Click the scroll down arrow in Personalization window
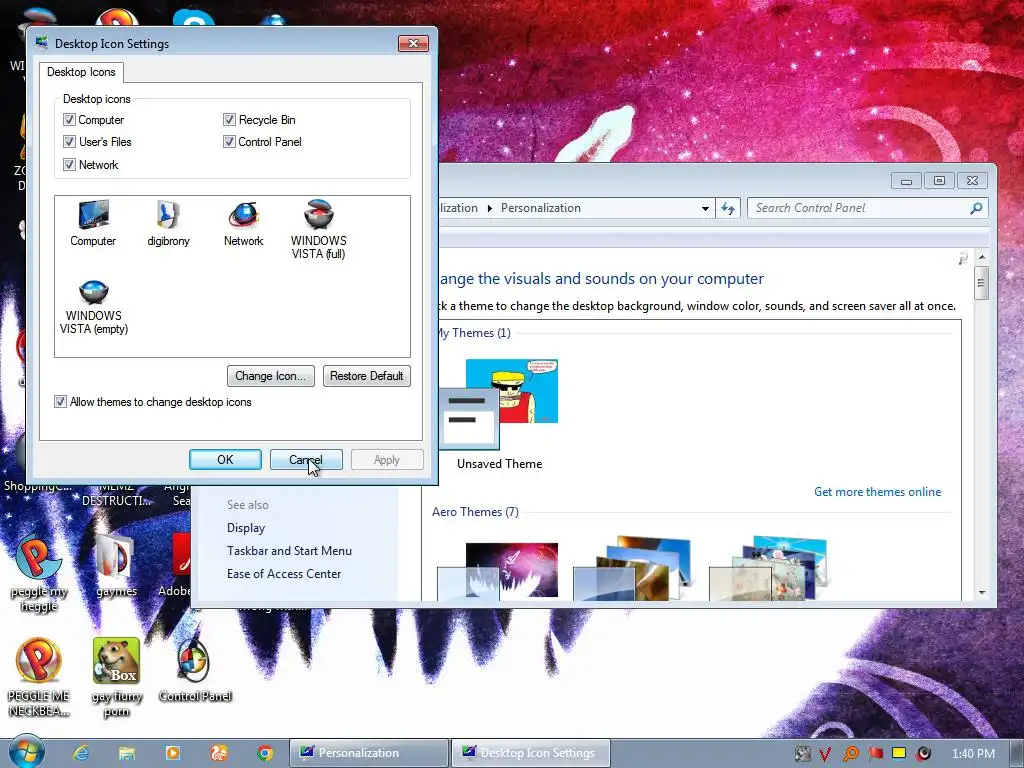 pyautogui.click(x=982, y=592)
